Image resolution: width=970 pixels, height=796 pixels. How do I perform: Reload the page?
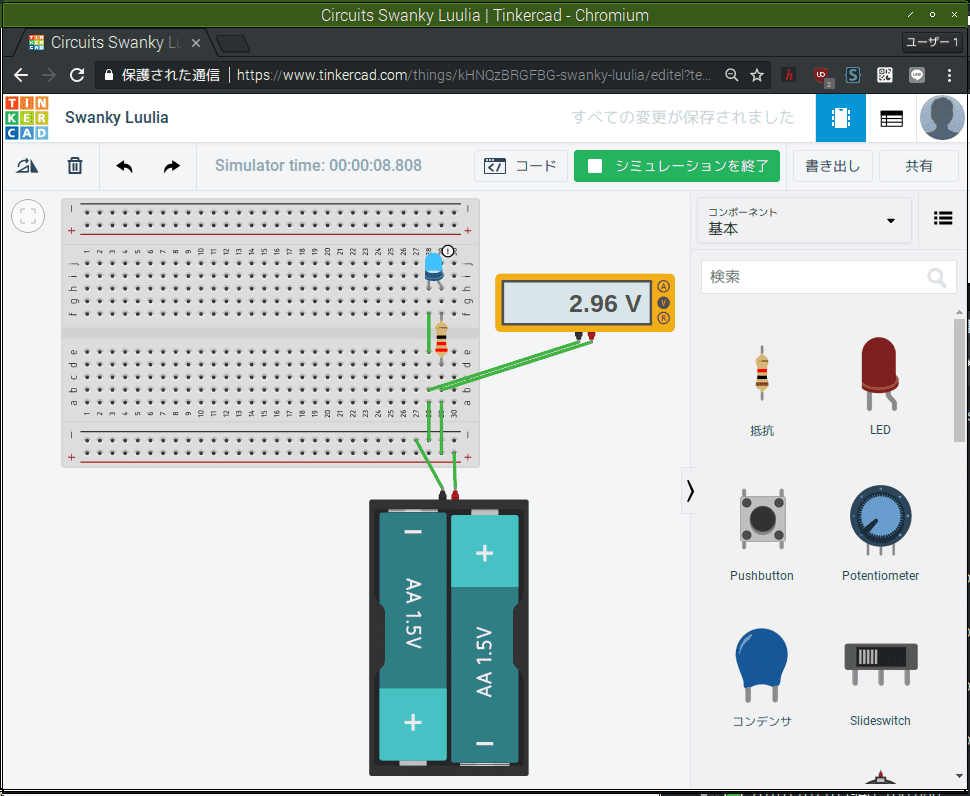[77, 75]
